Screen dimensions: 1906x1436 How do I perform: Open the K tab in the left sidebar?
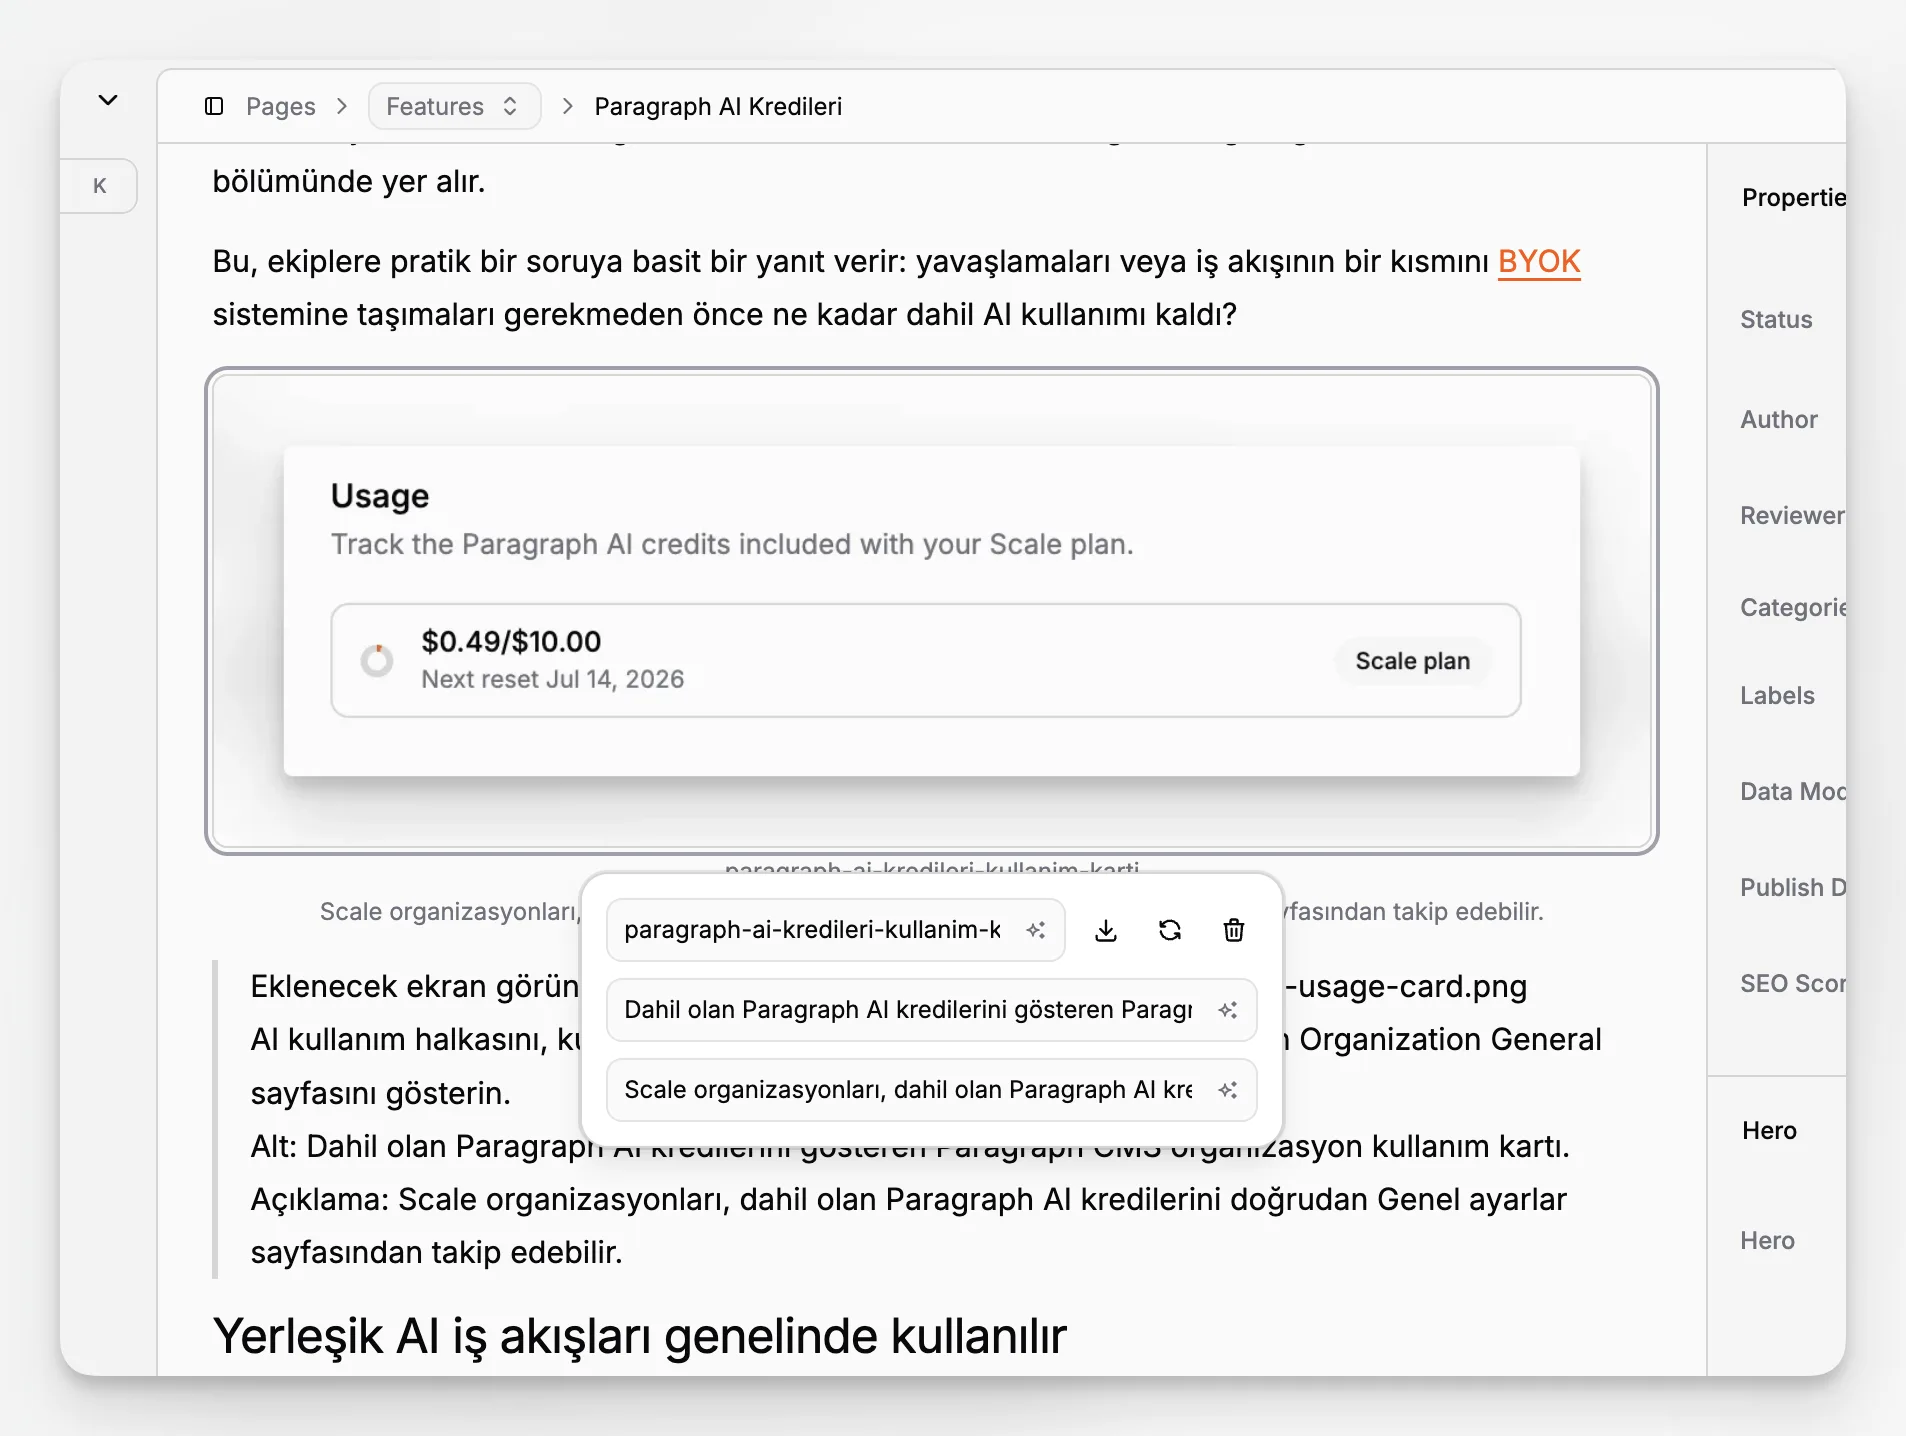coord(99,185)
